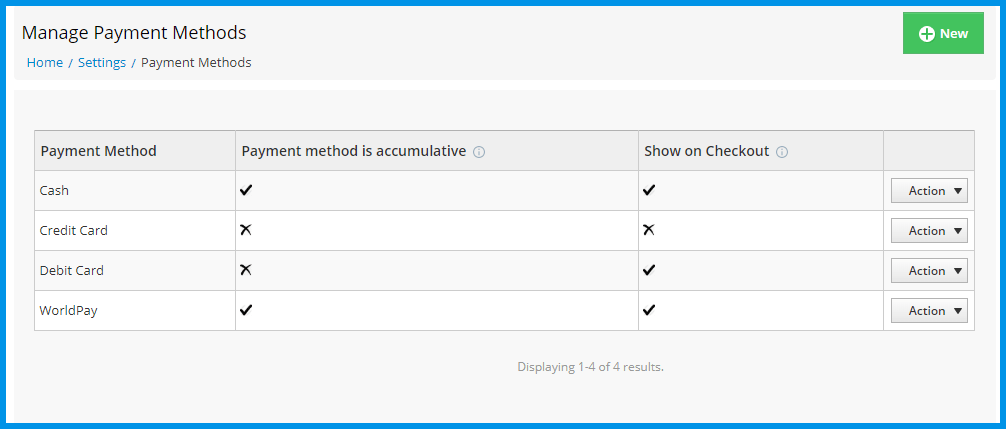This screenshot has height=429, width=1006.
Task: Open the Action dropdown for Credit Card
Action: pyautogui.click(x=929, y=230)
